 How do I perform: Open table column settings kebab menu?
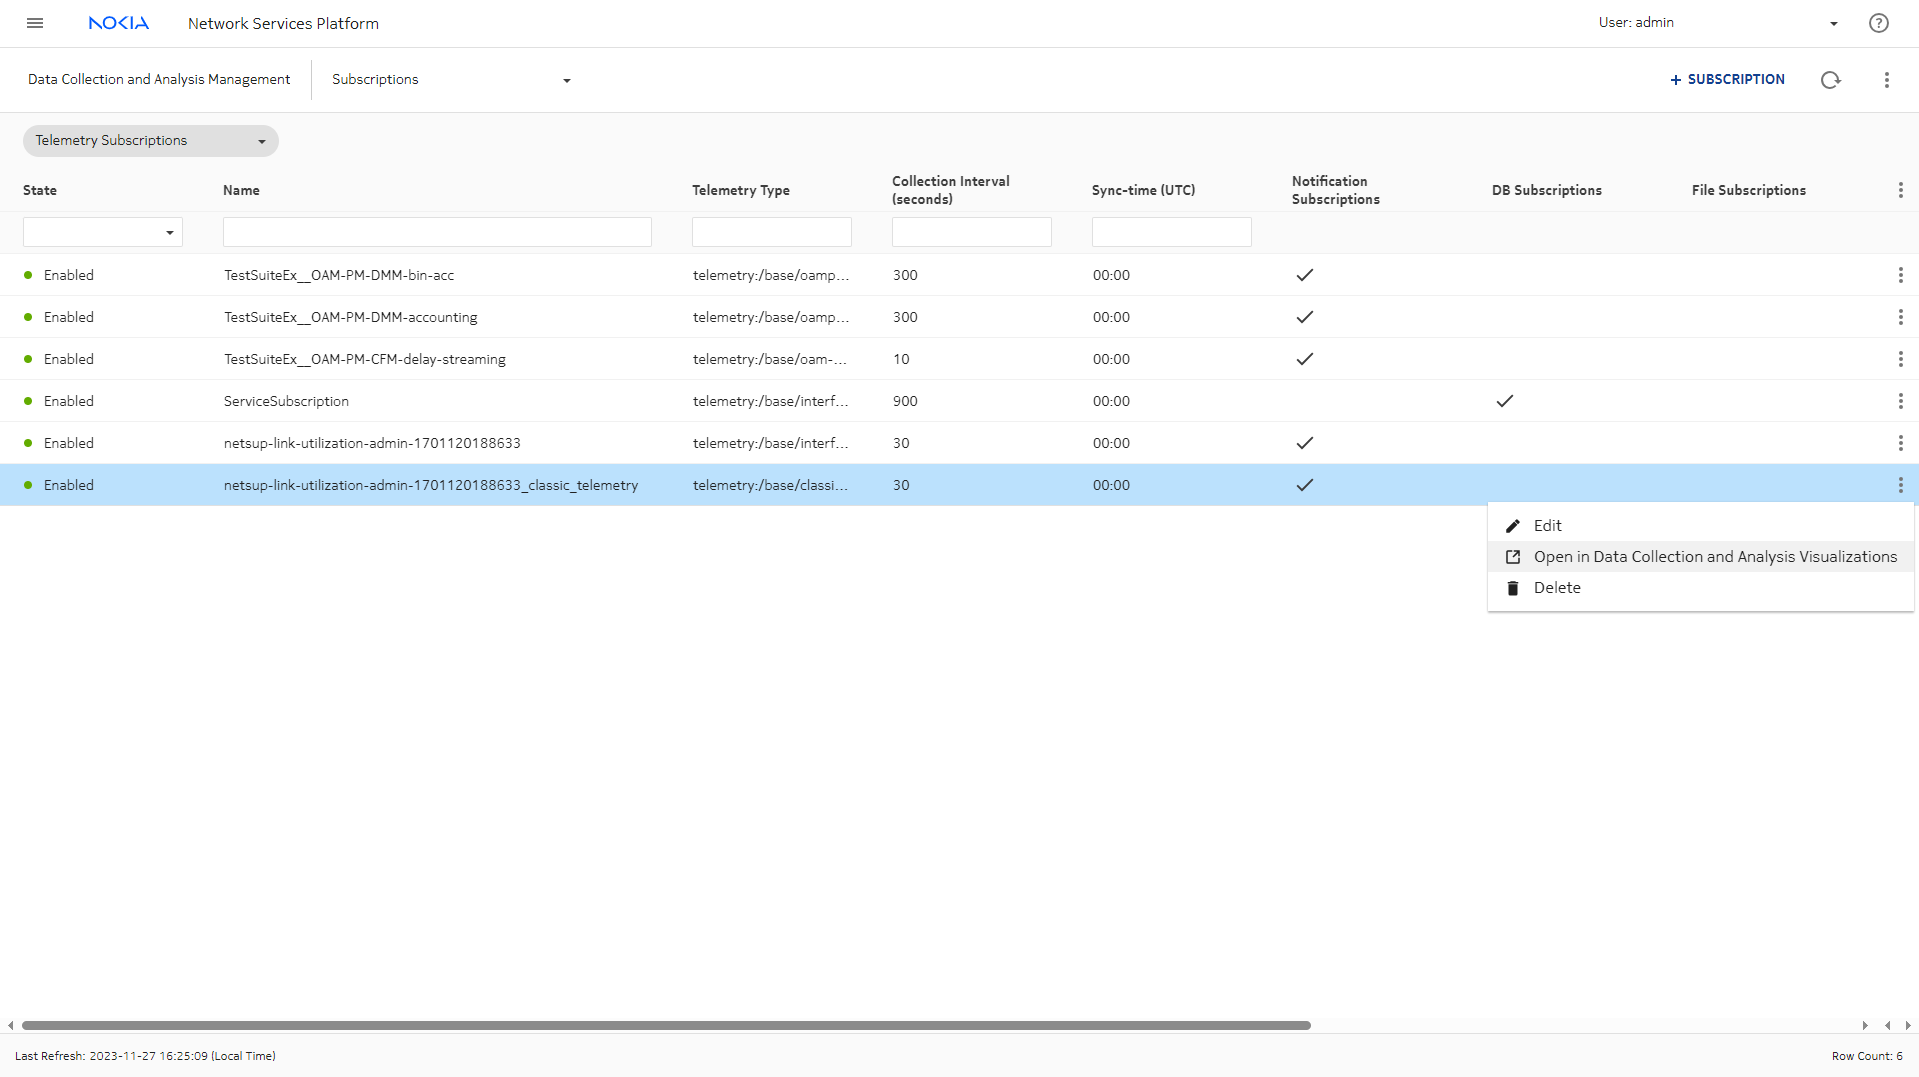[1900, 190]
